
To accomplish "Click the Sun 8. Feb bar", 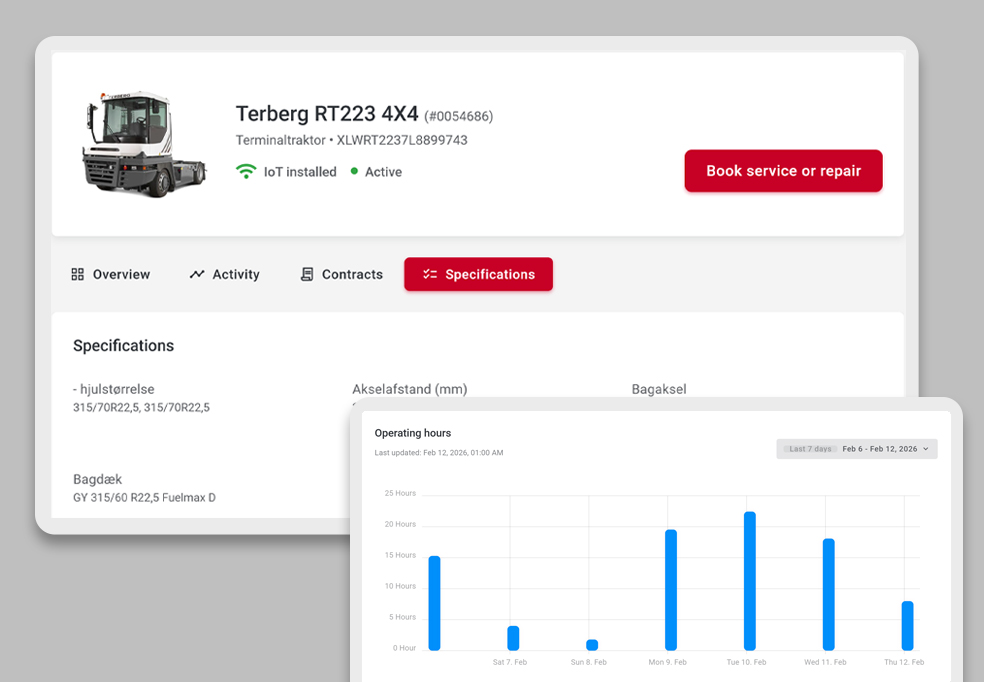I will (592, 645).
